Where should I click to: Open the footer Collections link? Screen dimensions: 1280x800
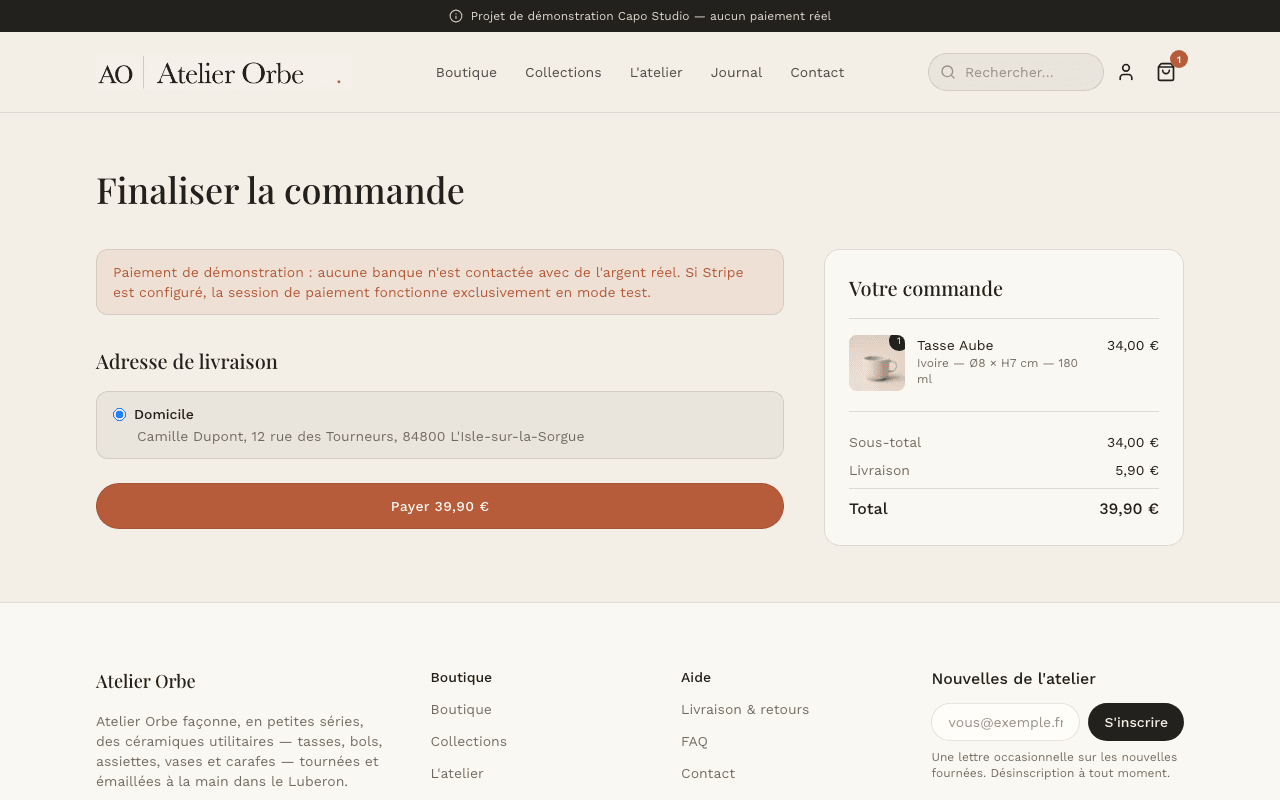click(x=469, y=741)
